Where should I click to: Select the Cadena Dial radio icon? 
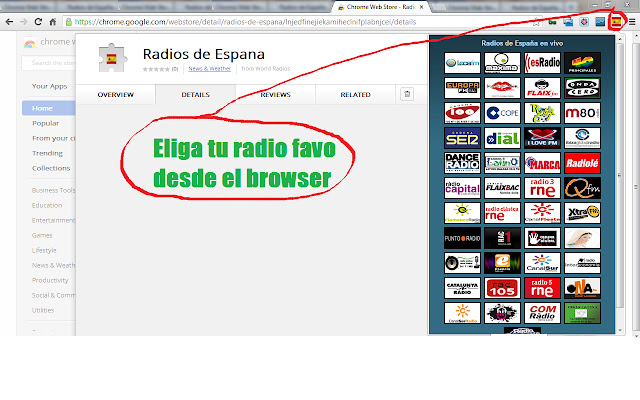tap(502, 138)
